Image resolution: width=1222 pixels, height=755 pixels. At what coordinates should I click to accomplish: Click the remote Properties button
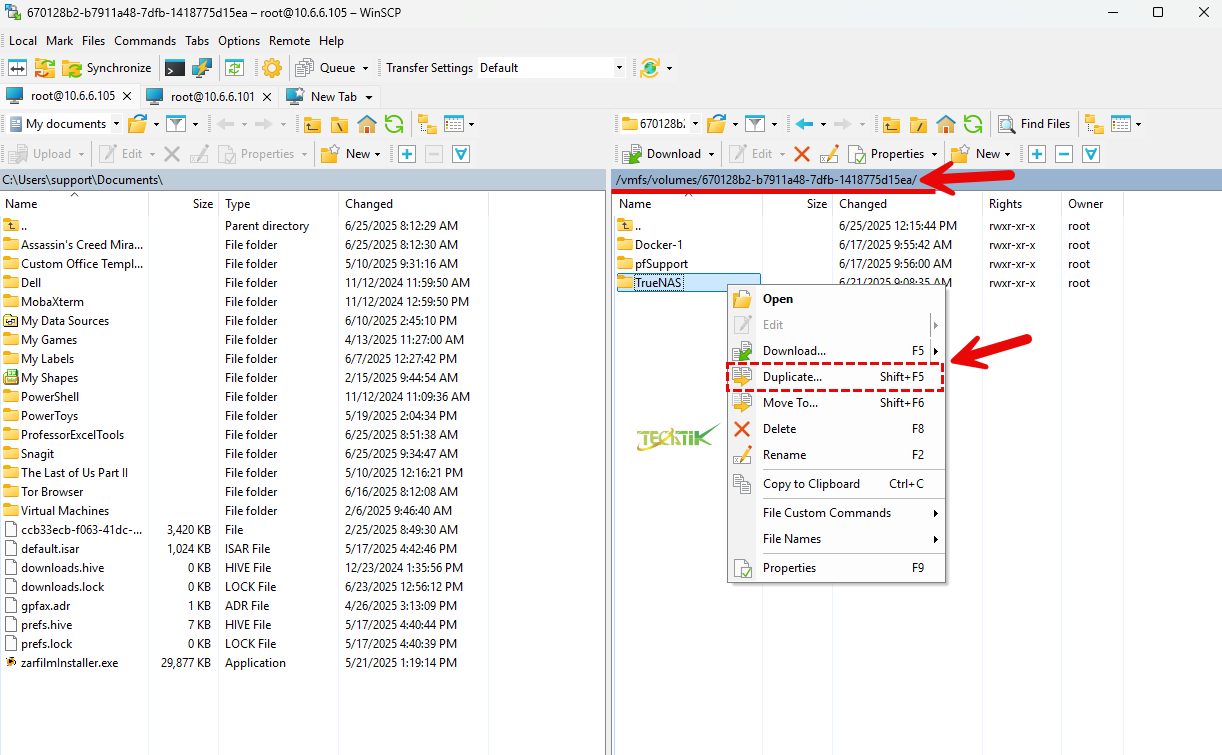pyautogui.click(x=886, y=154)
